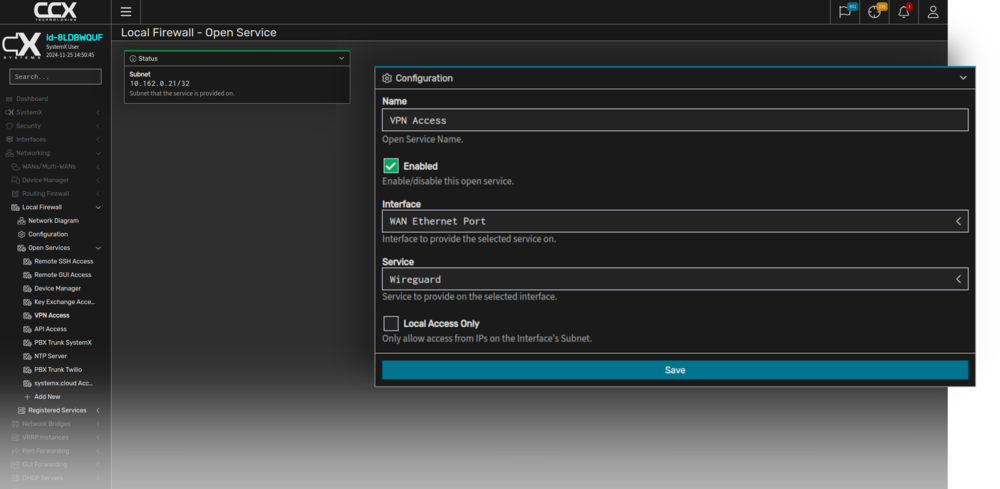This screenshot has height=489, width=1000.
Task: Click the Name field containing VPN Access
Action: pyautogui.click(x=675, y=120)
